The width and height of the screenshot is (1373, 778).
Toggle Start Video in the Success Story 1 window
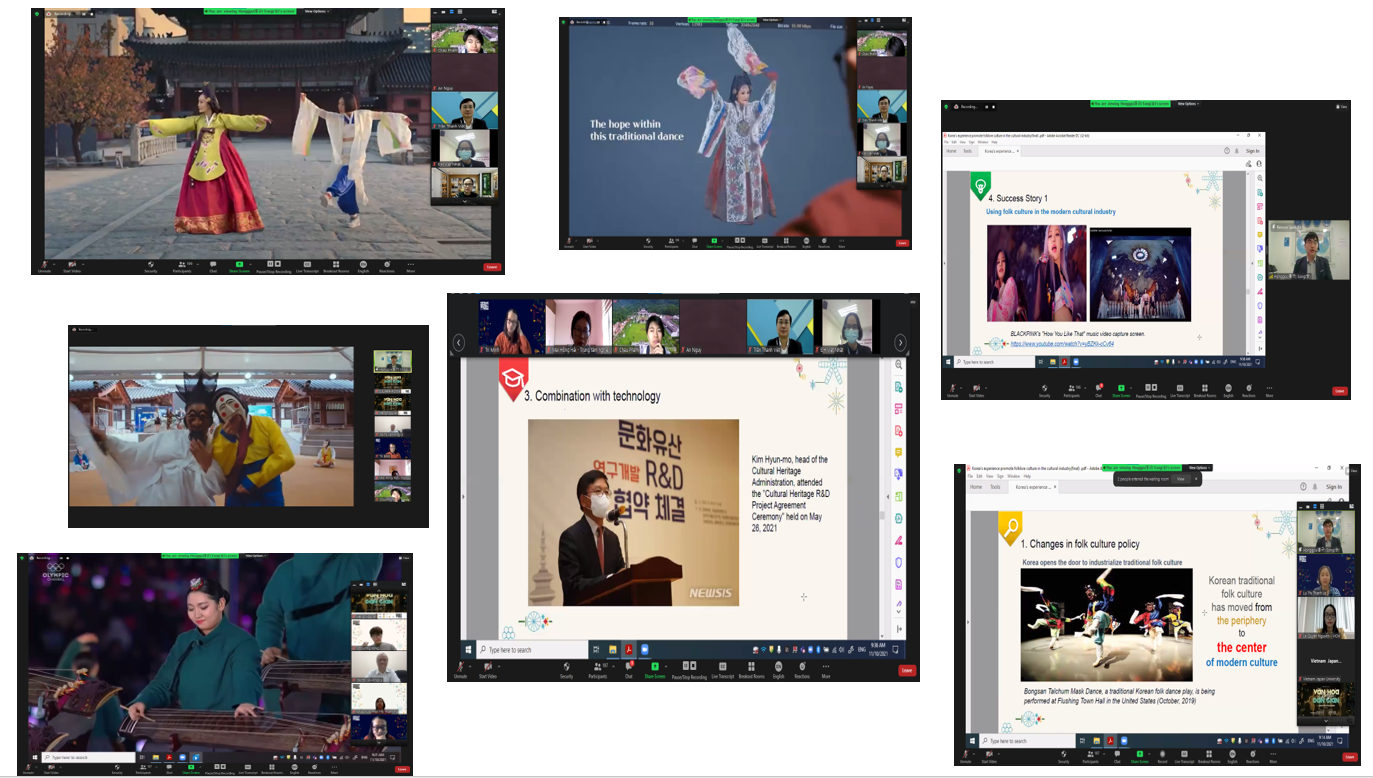tap(977, 393)
